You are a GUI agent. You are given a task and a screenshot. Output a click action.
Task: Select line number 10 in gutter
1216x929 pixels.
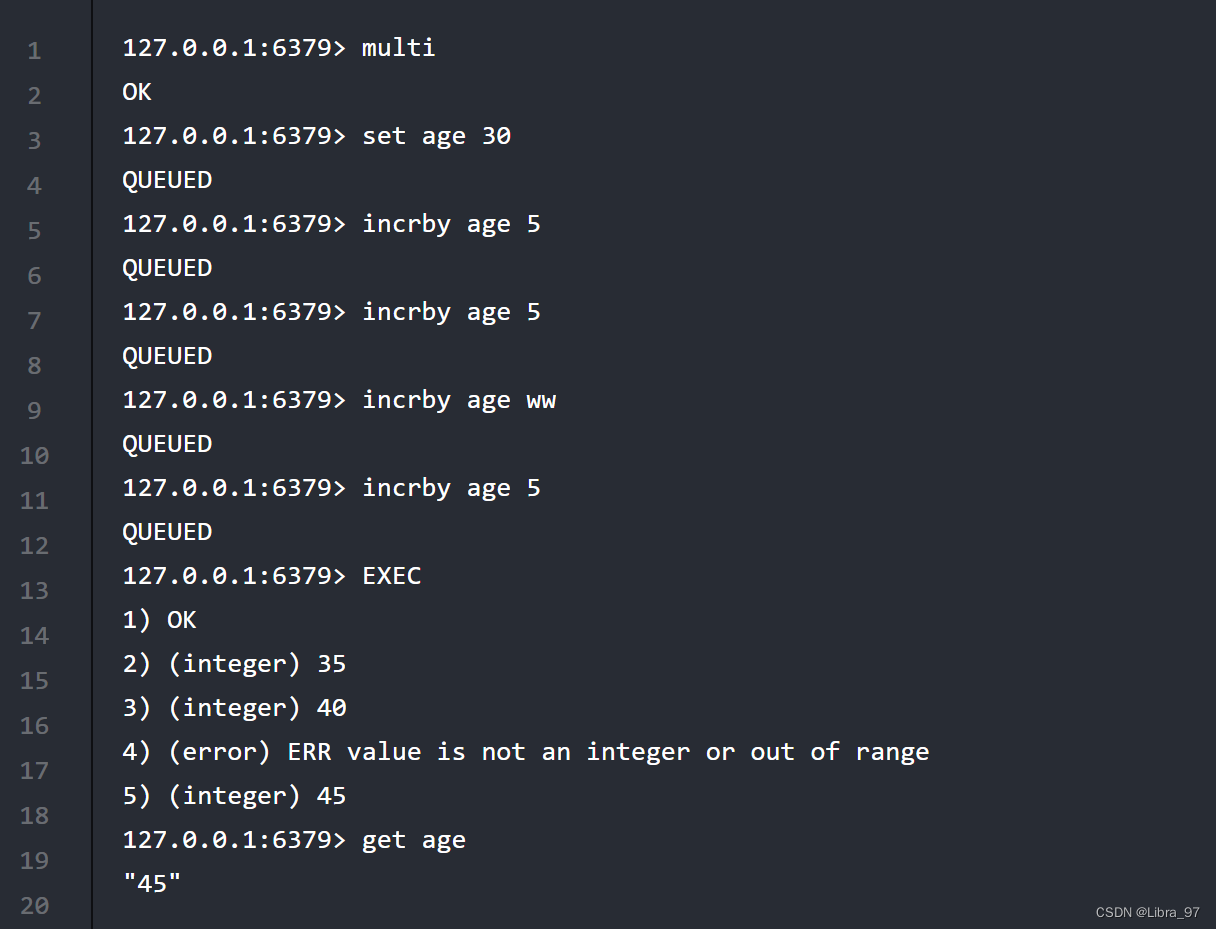[35, 456]
